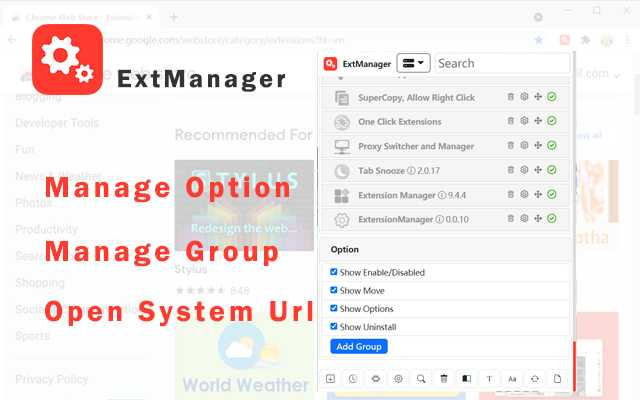This screenshot has width=640, height=400.
Task: Select the Proxy Switcher and Manager entry
Action: click(x=445, y=146)
